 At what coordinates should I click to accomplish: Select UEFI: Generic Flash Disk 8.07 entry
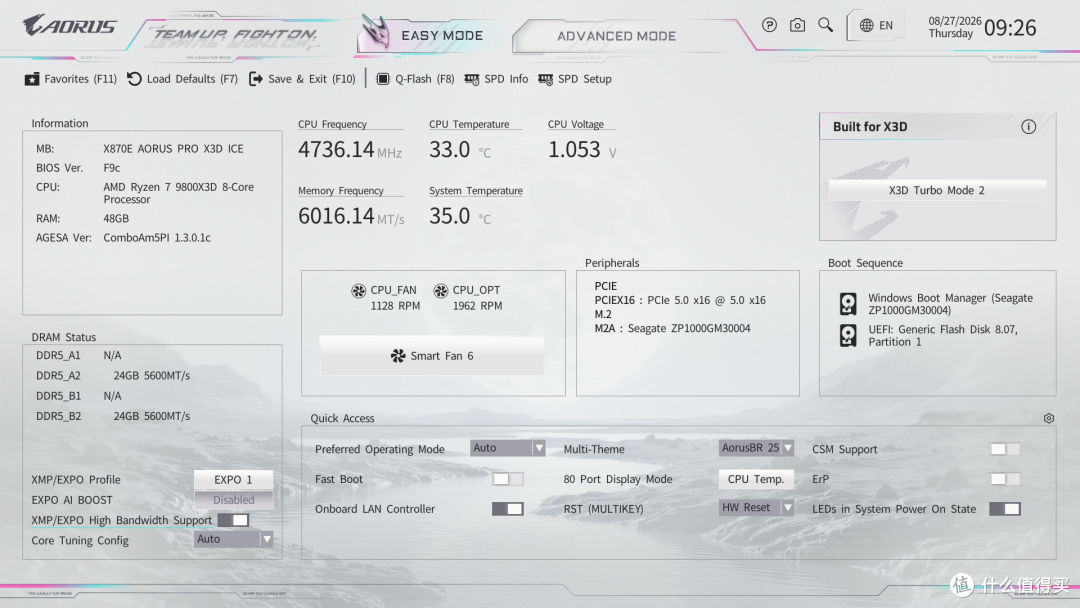tap(928, 335)
